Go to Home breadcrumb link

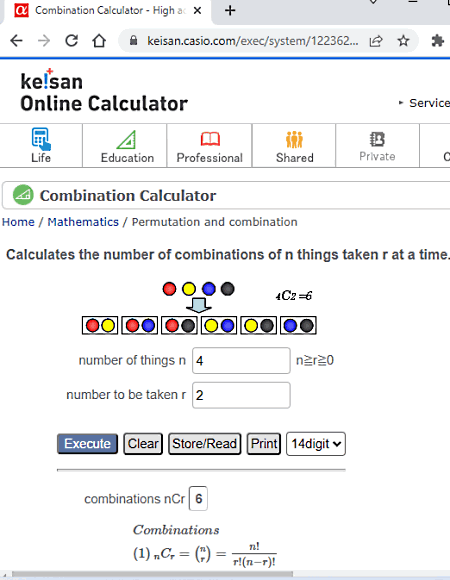tap(18, 222)
